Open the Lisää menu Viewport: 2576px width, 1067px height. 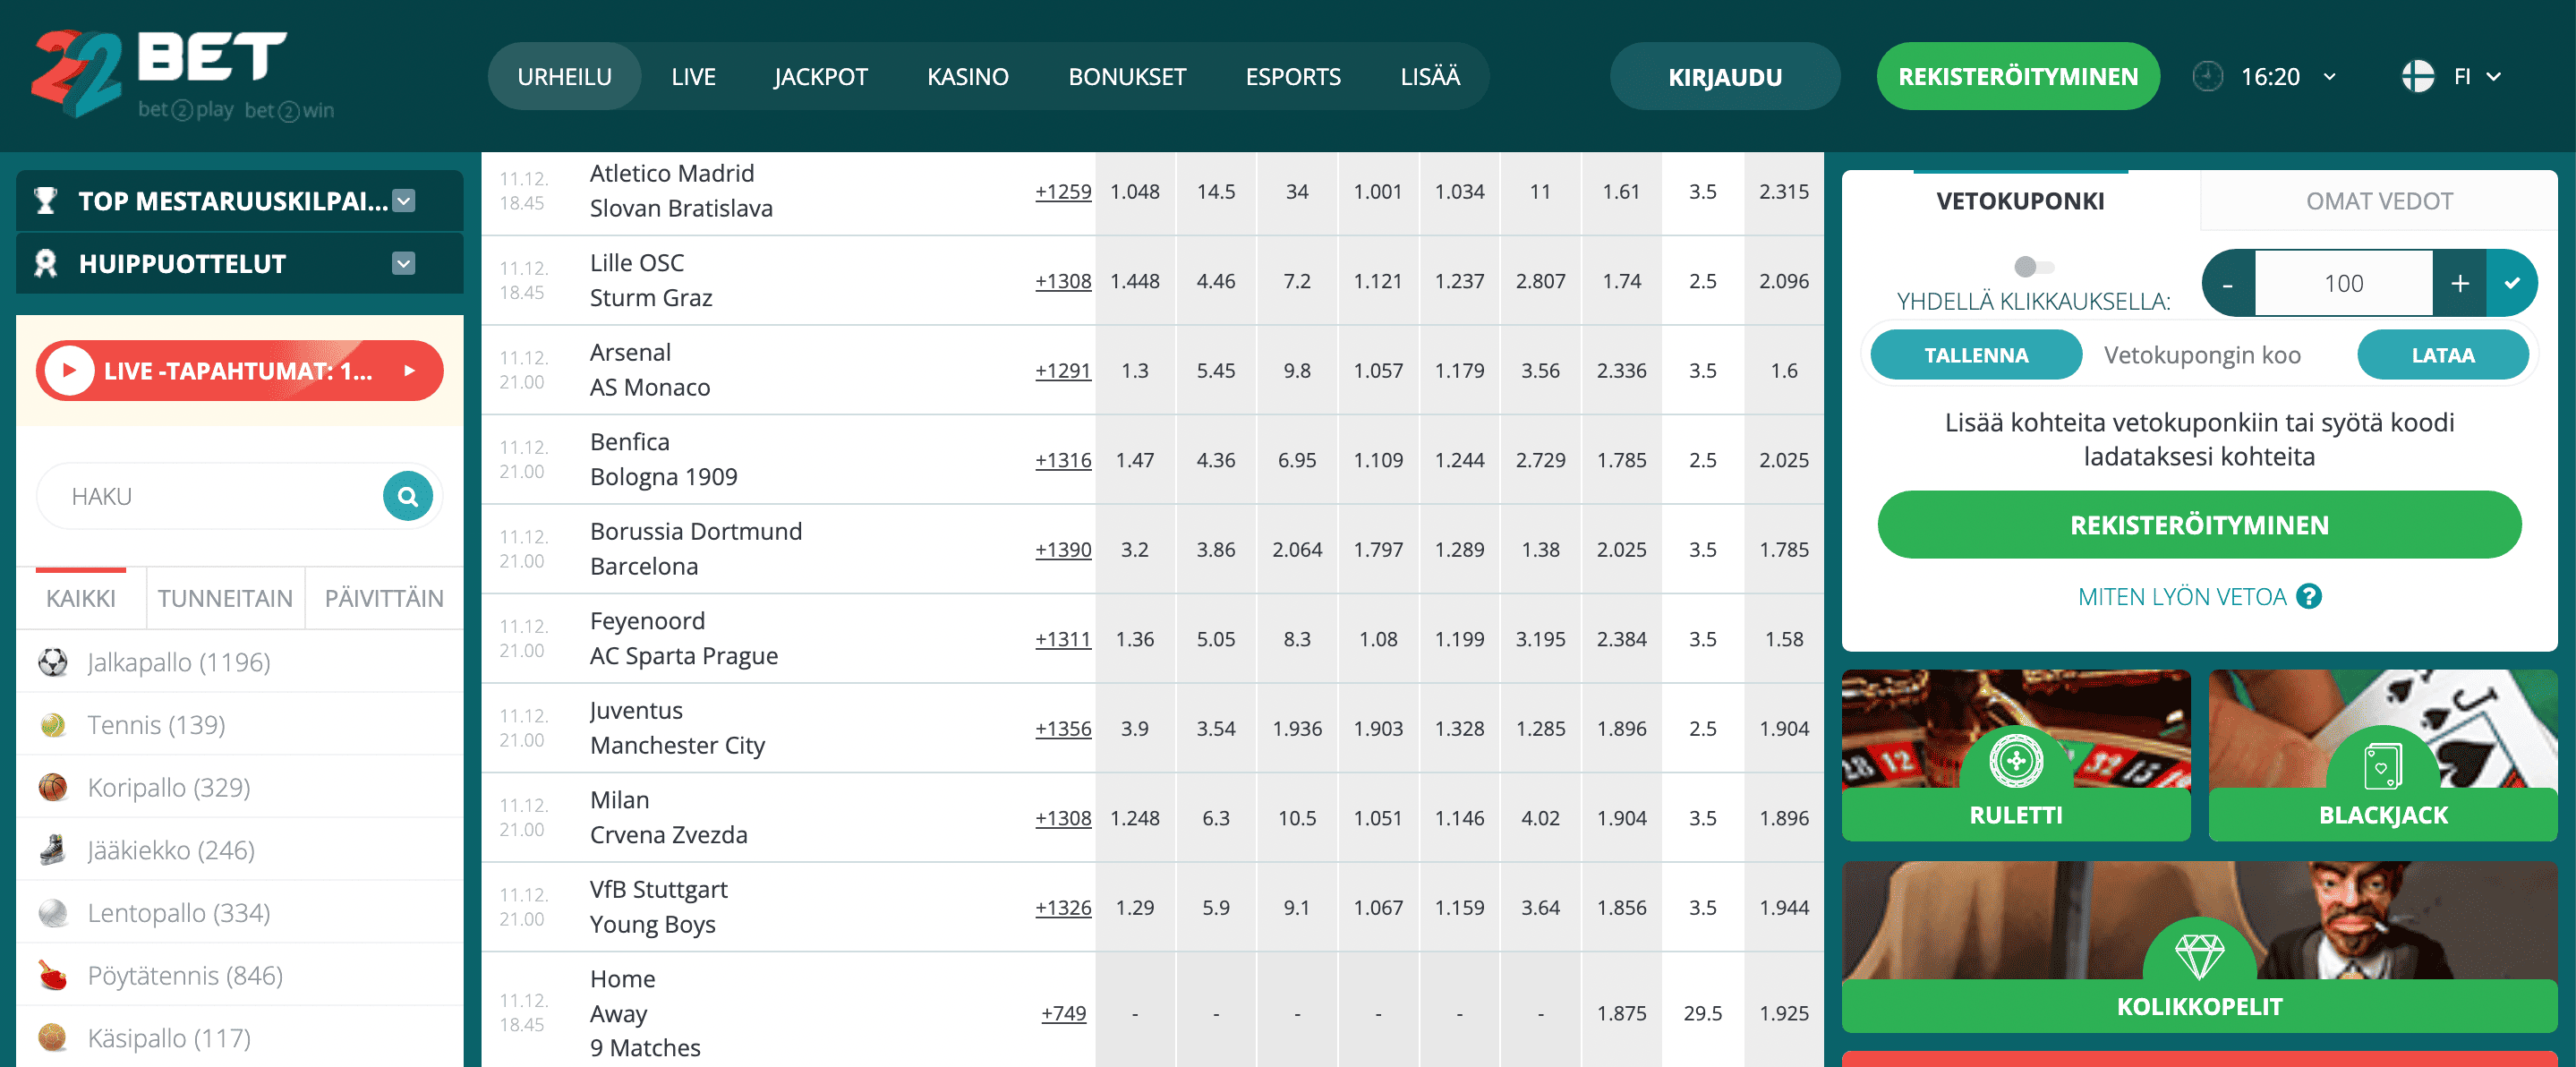tap(1430, 76)
